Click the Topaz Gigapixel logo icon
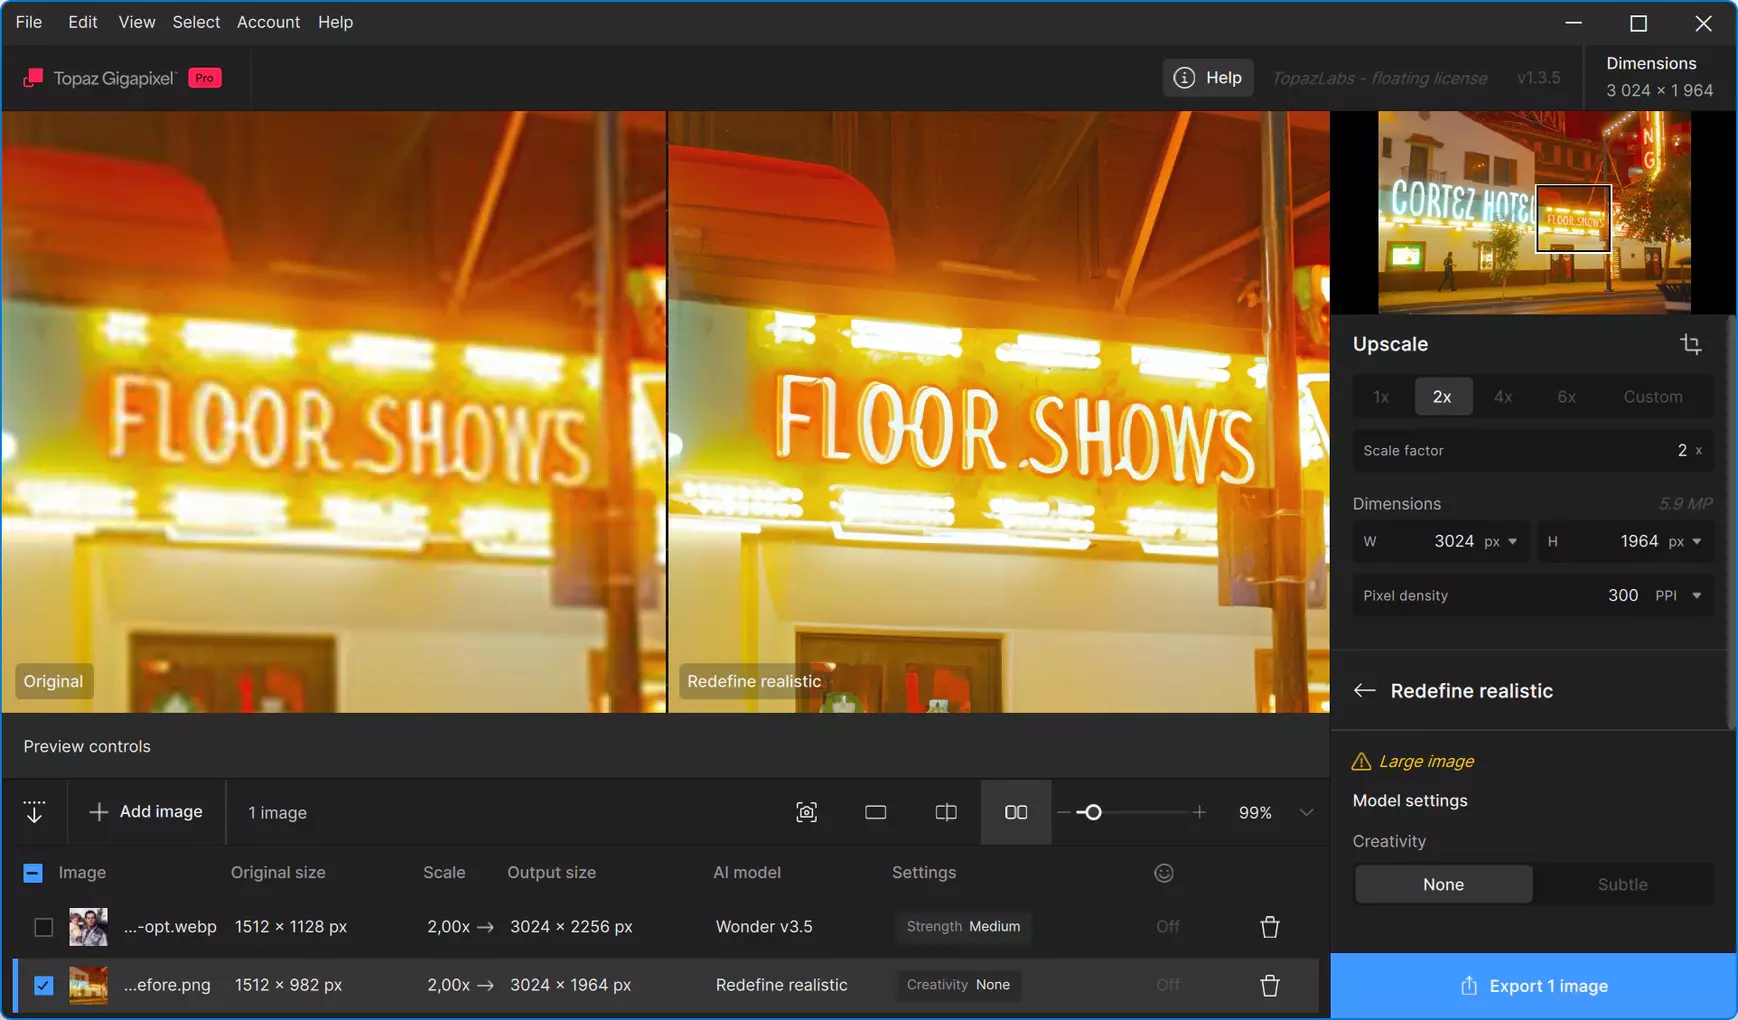The height and width of the screenshot is (1020, 1738). pyautogui.click(x=33, y=78)
